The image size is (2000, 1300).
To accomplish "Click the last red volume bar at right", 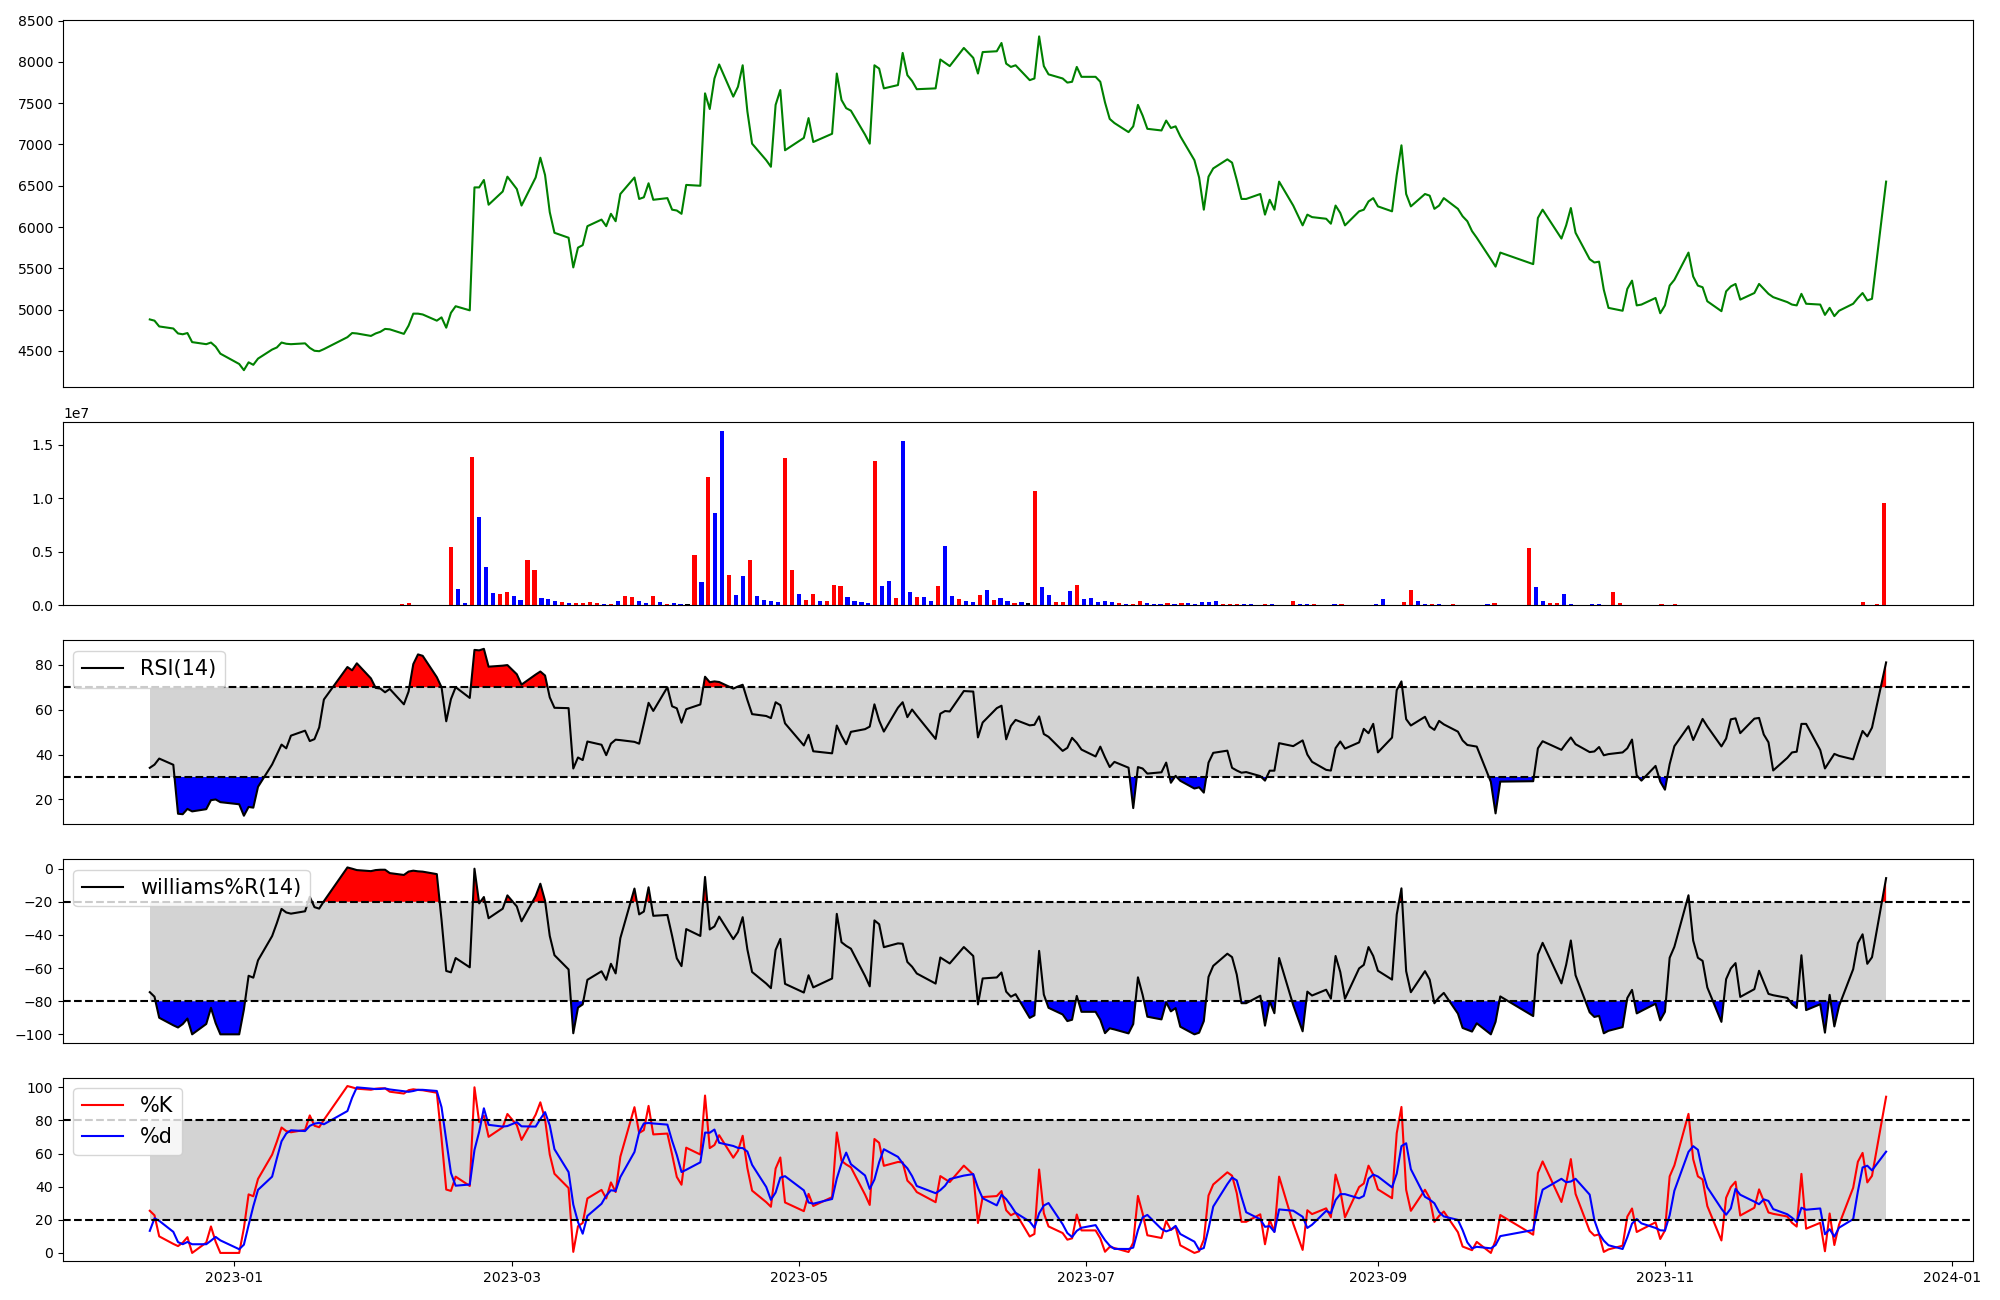I will click(1884, 554).
